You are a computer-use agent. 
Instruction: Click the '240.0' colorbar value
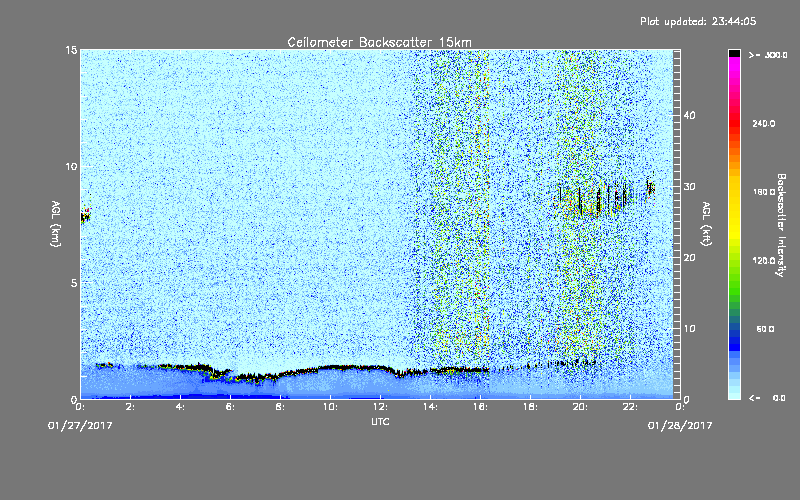(x=763, y=124)
